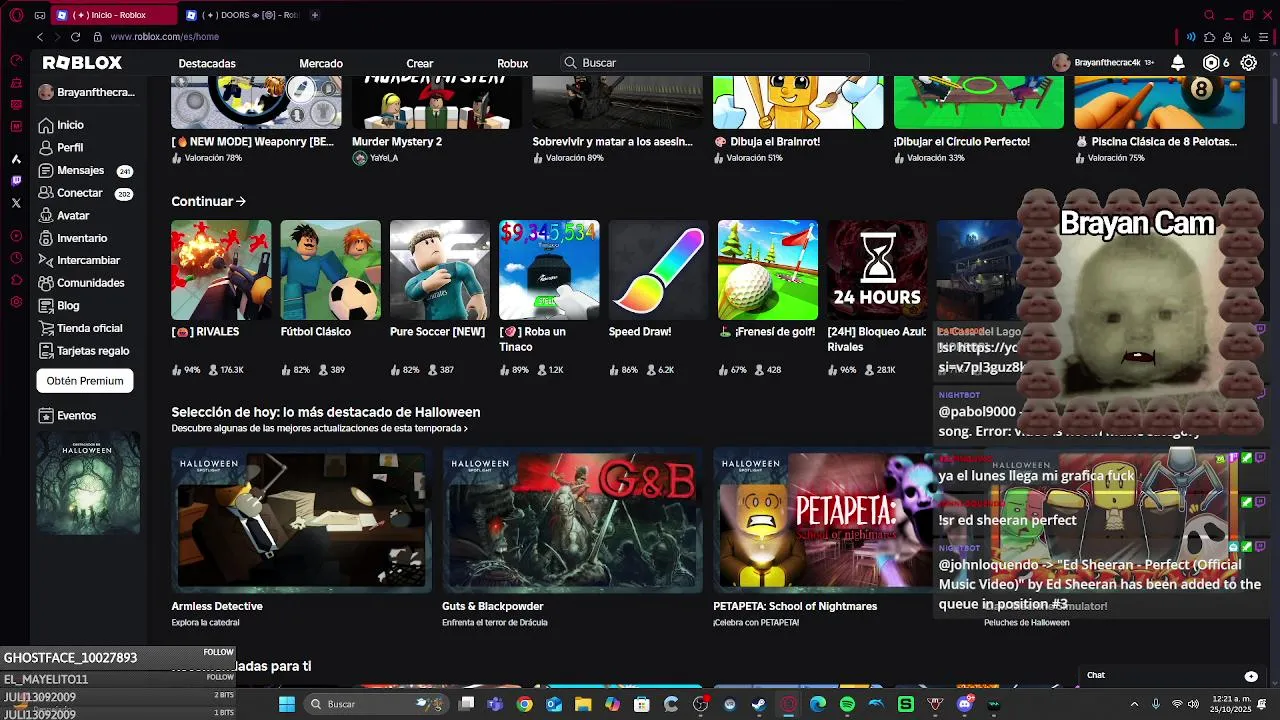
Task: Expand the Continuar section arrow
Action: [240, 201]
